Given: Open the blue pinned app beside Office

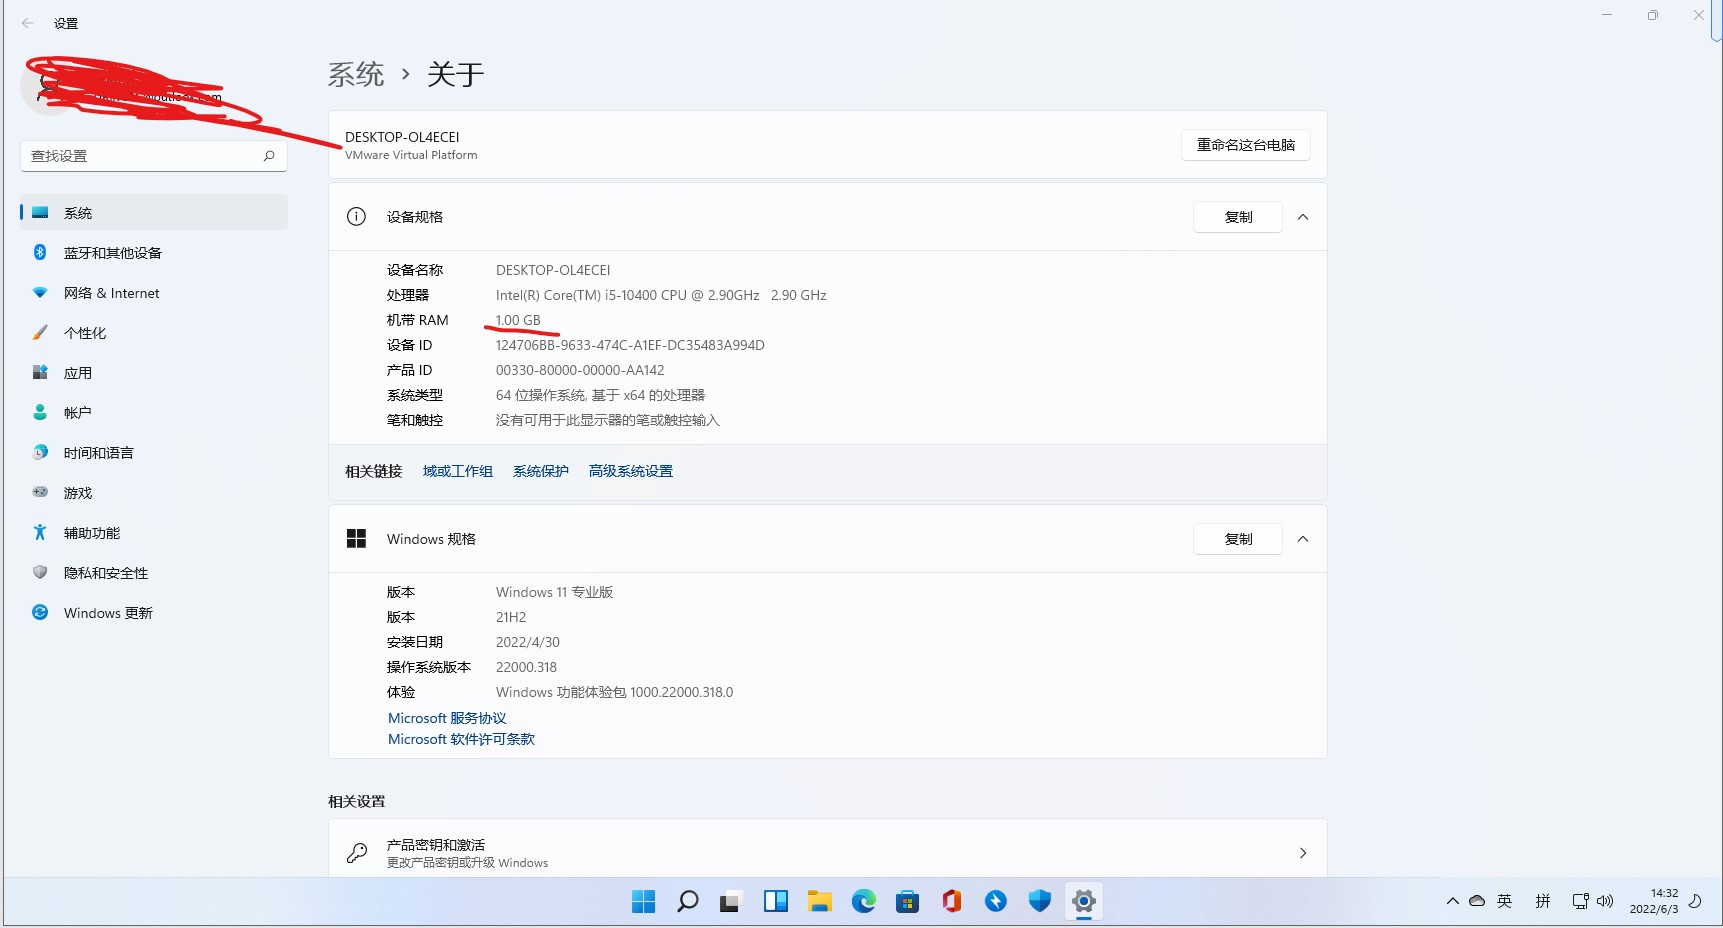Looking at the screenshot, I should (x=996, y=902).
